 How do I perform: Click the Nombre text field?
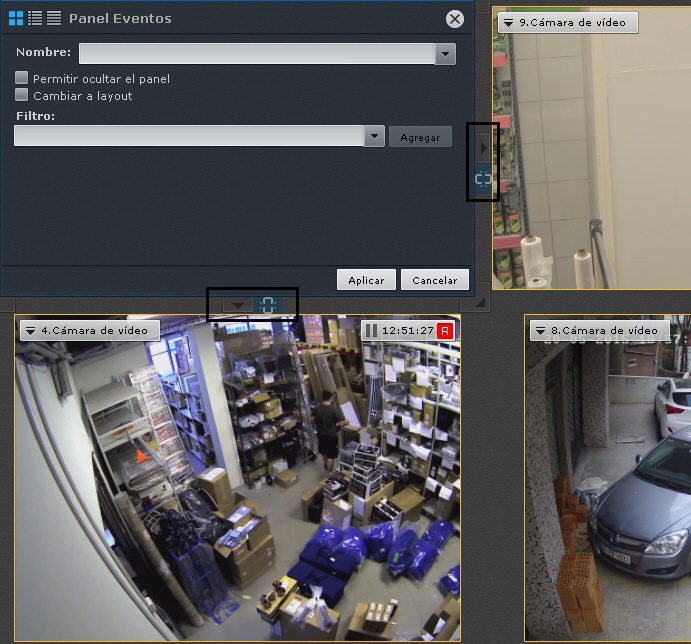coord(257,54)
